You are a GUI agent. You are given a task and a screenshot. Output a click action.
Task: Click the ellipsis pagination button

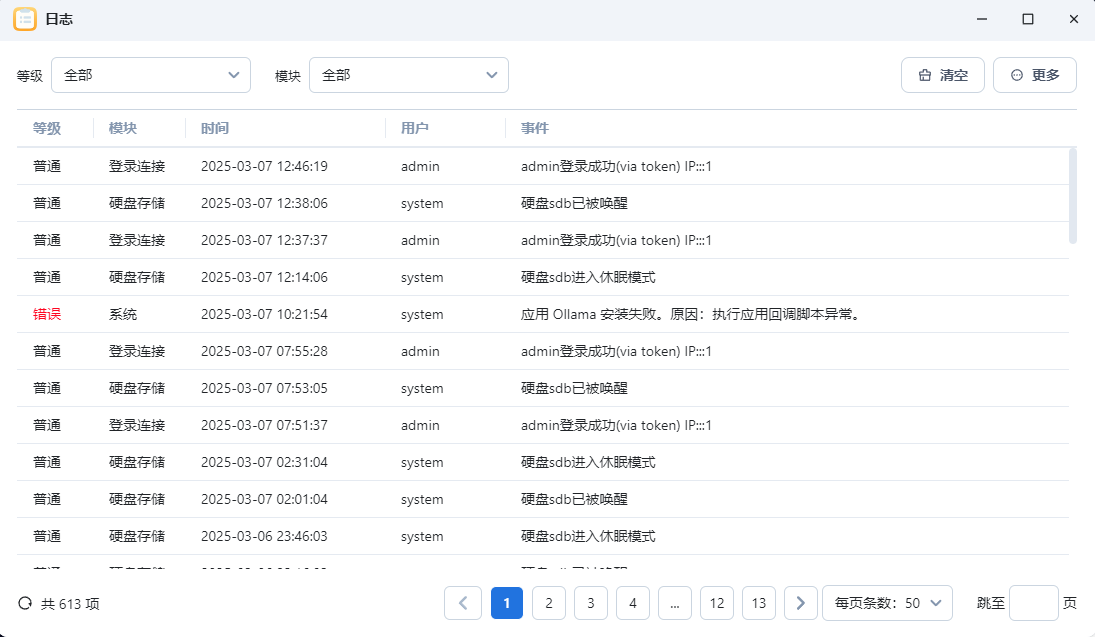[675, 603]
